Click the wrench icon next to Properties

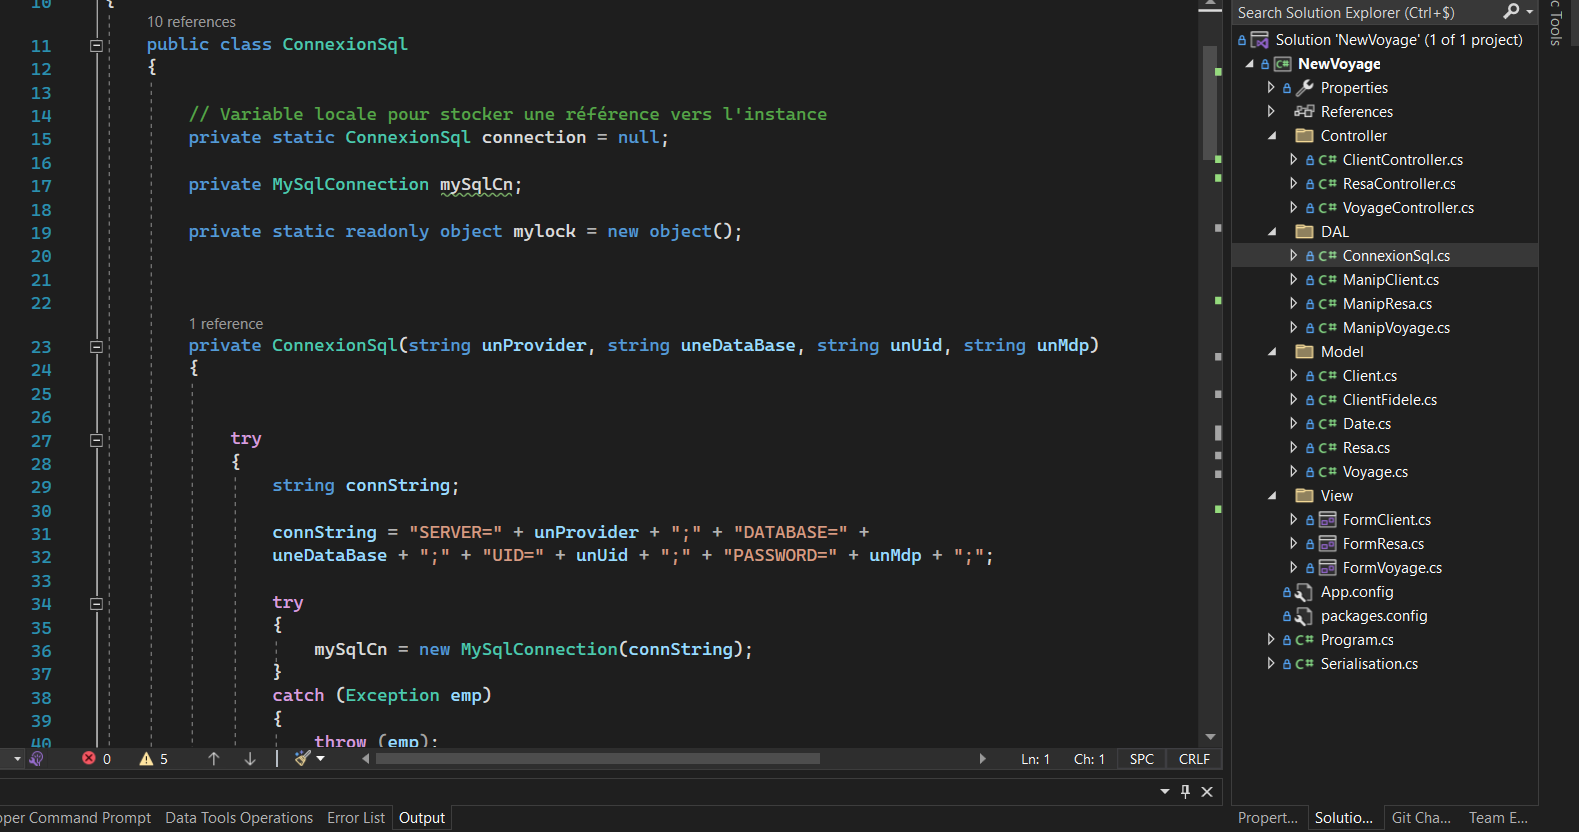[x=1304, y=88]
